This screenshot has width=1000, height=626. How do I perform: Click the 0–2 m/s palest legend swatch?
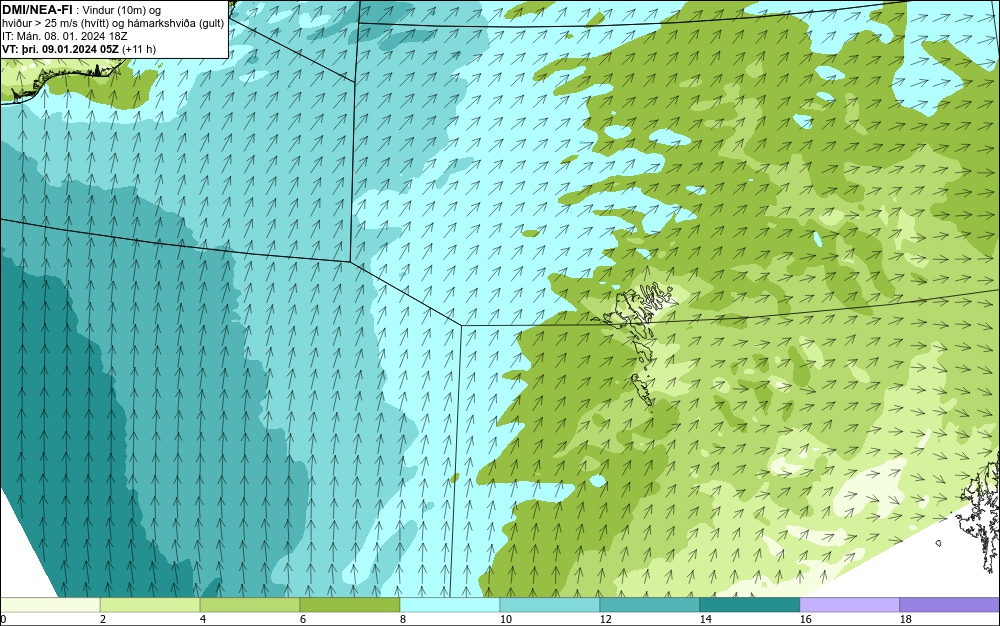coord(50,604)
